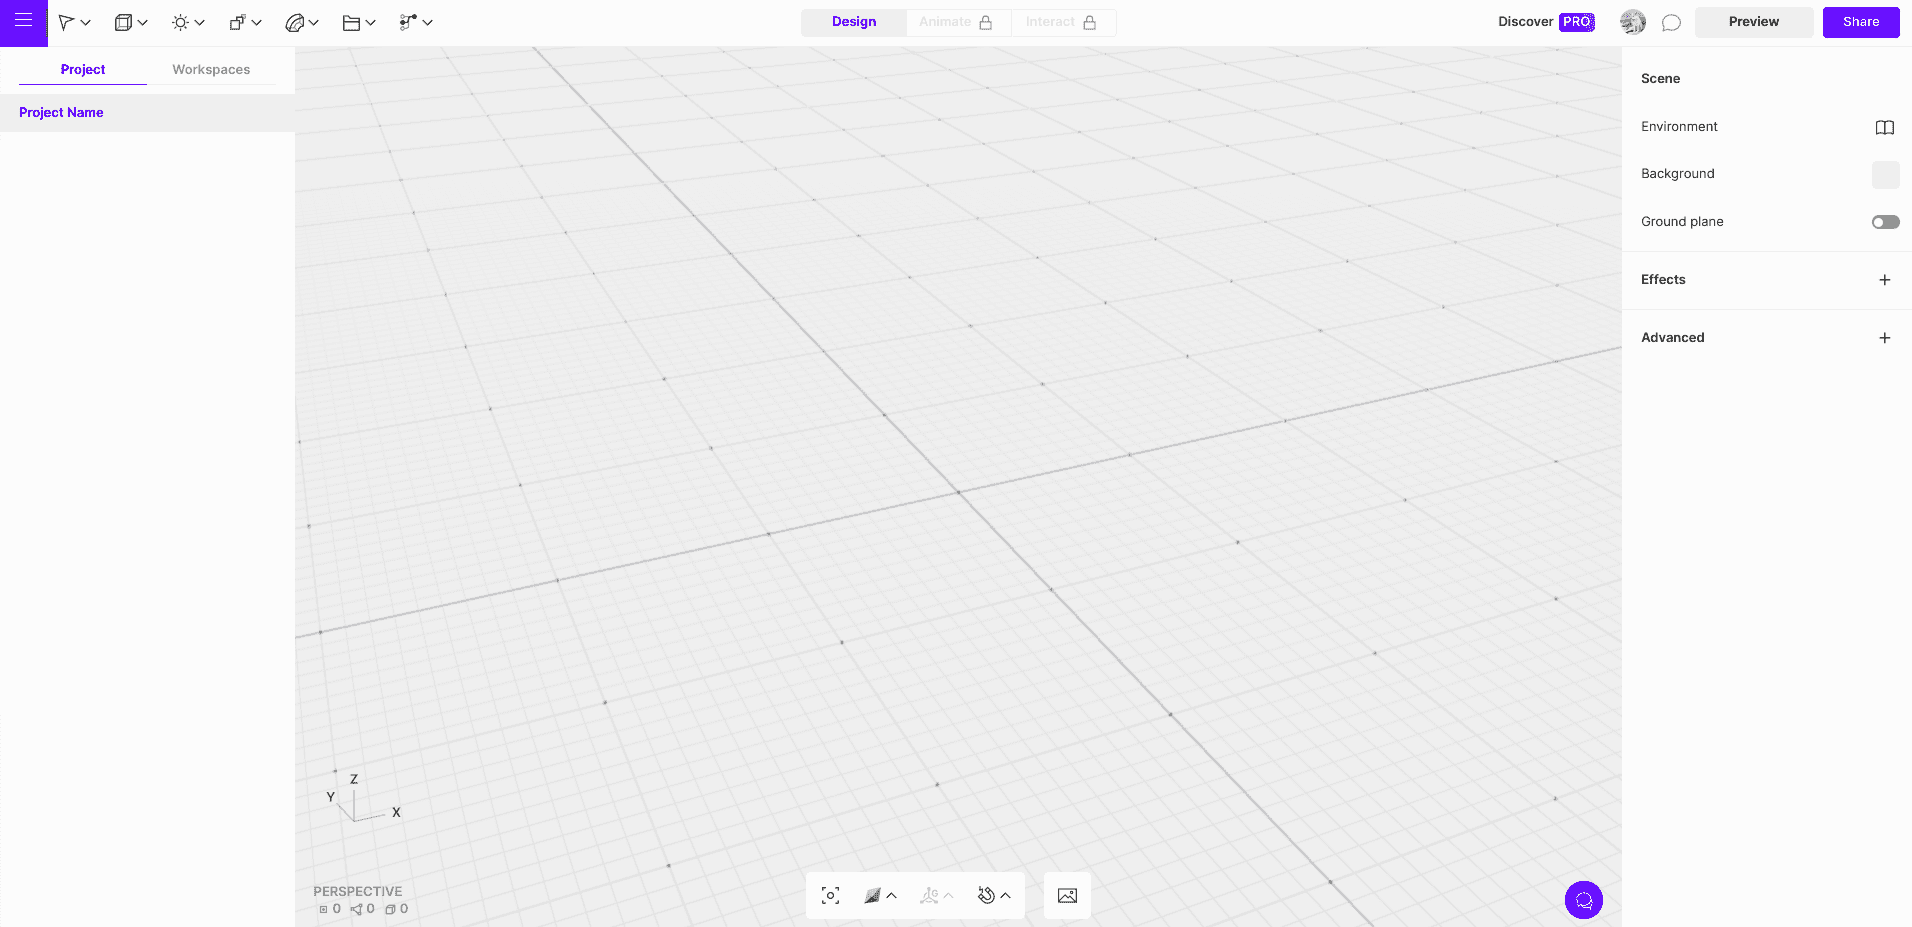
Task: Click the object count stat icon
Action: pos(390,910)
